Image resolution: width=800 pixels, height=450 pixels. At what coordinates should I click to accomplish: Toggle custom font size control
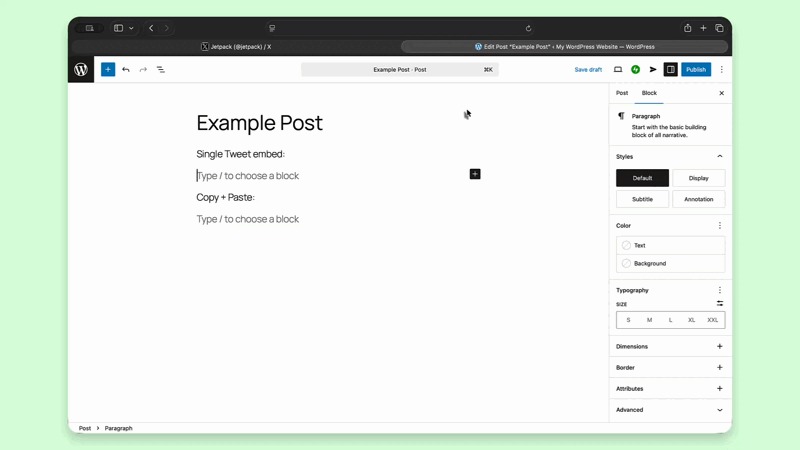click(720, 304)
